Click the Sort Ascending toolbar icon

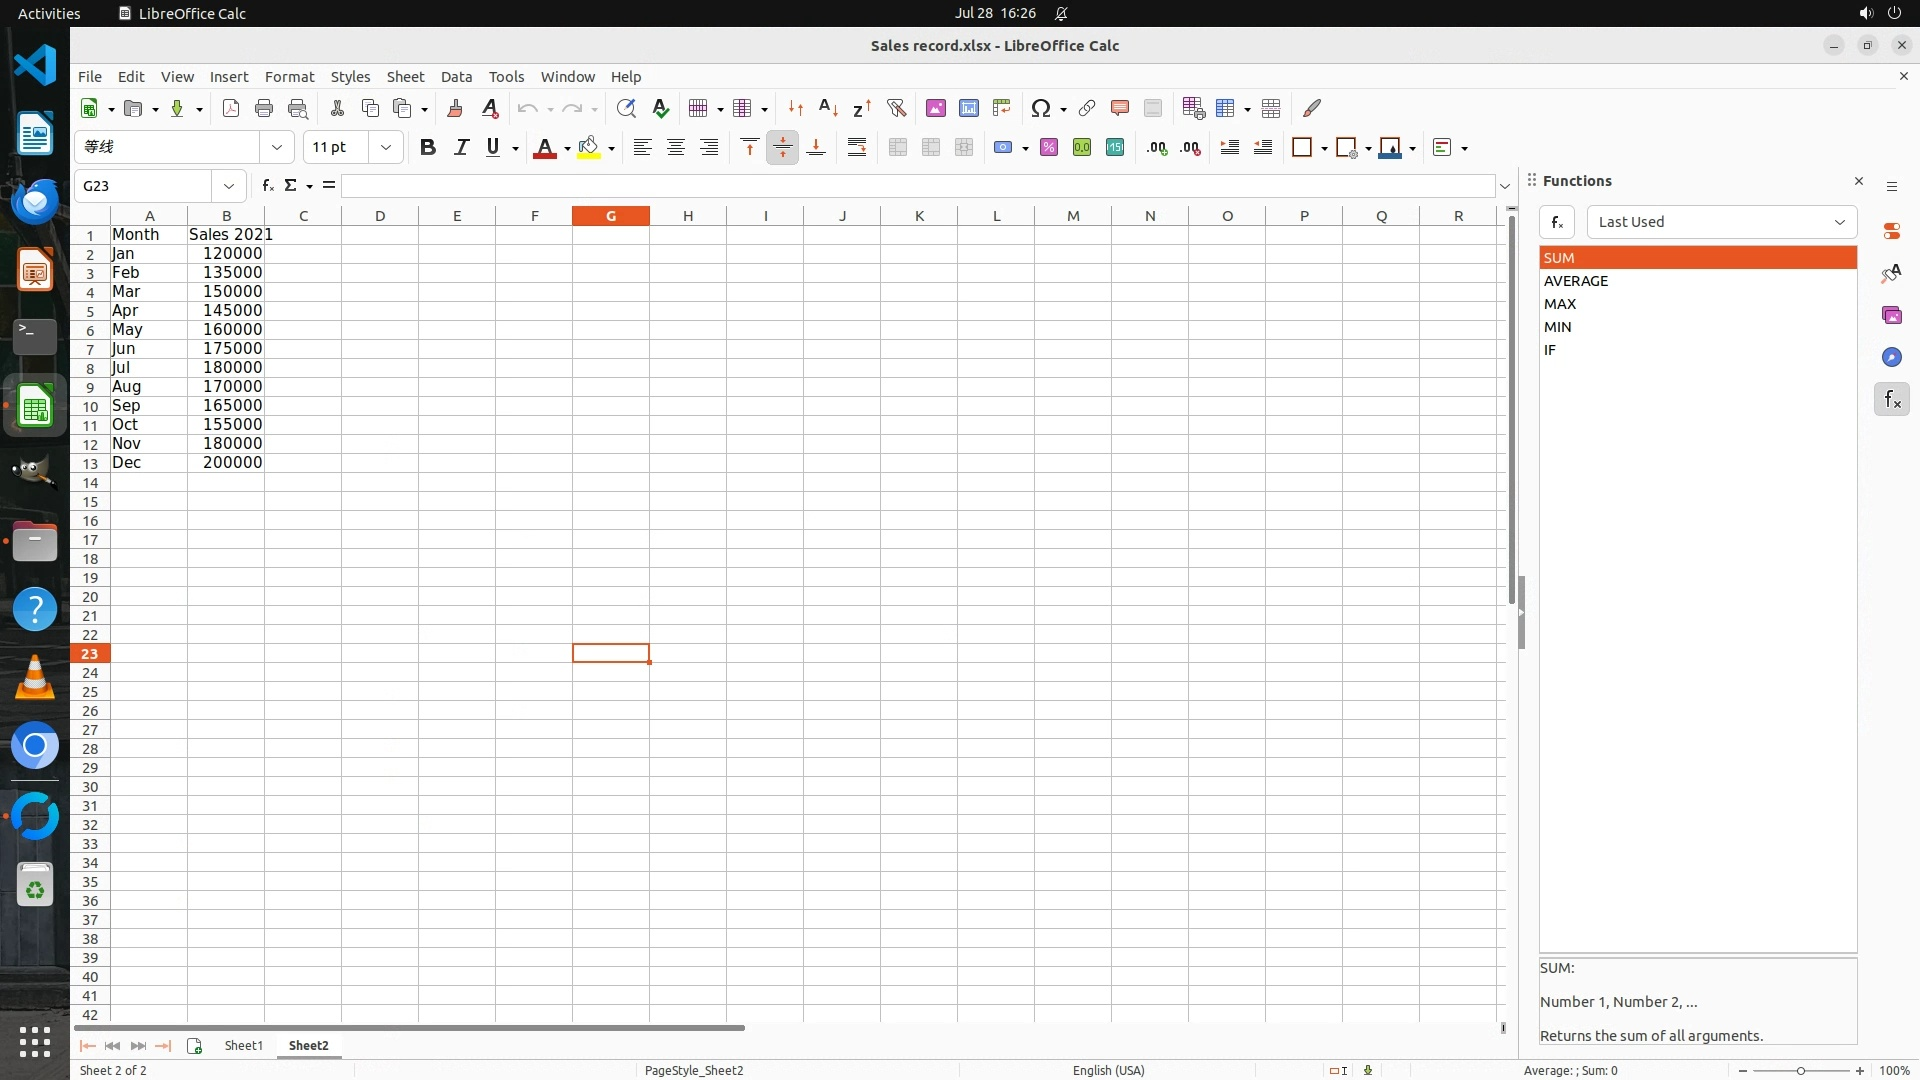828,108
